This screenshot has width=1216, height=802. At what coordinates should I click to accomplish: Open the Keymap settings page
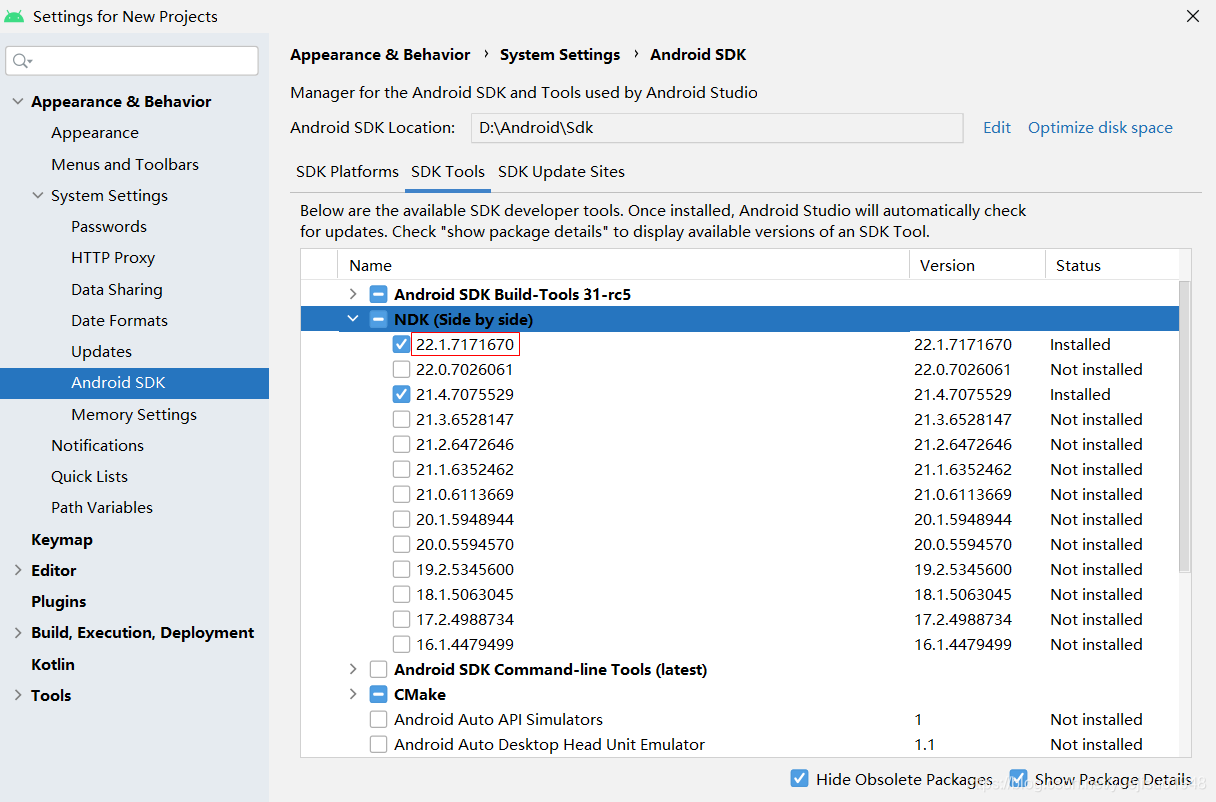click(x=62, y=539)
